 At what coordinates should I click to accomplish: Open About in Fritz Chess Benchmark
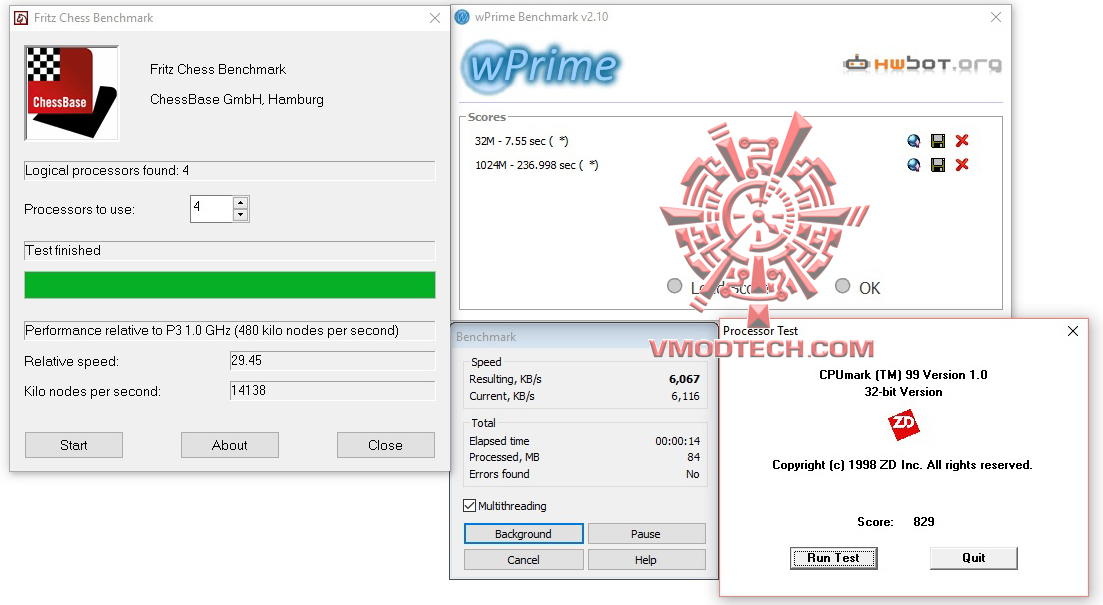point(230,445)
